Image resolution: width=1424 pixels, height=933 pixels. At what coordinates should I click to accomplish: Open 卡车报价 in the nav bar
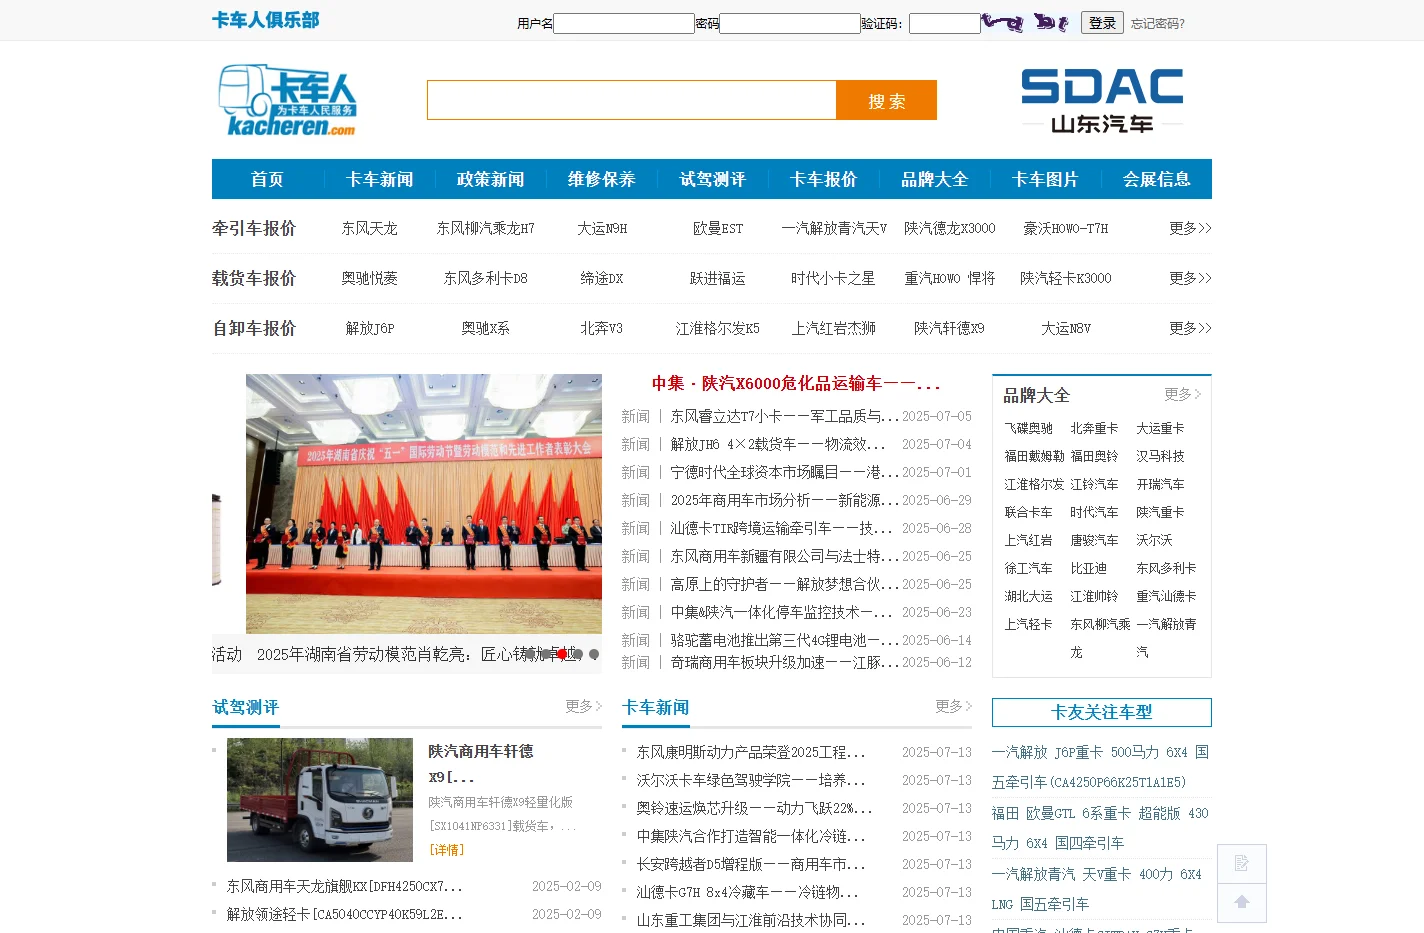coord(823,179)
